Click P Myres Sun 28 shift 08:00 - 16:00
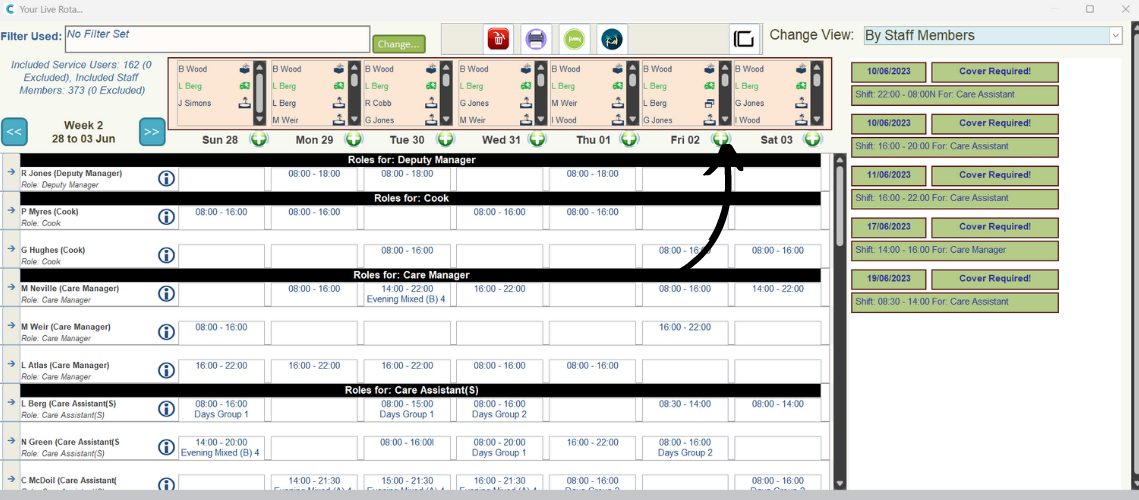Viewport: 1139px width, 500px height. 221,212
